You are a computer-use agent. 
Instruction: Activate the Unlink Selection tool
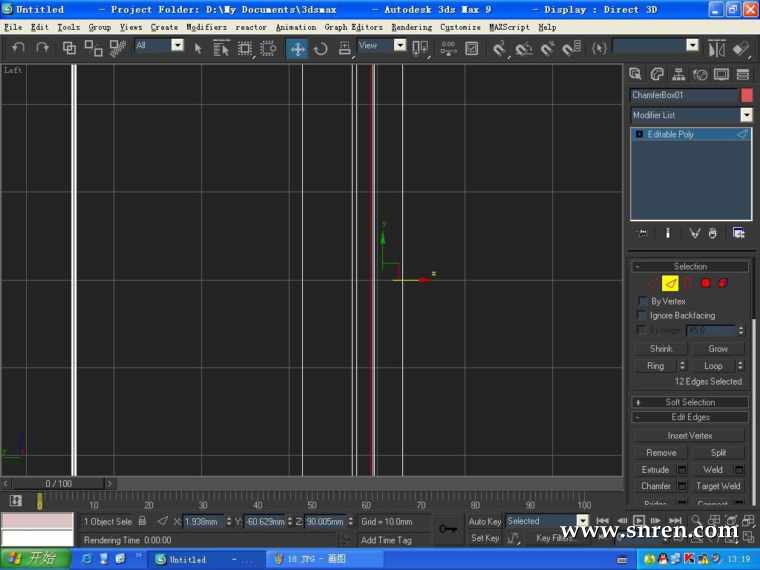93,48
